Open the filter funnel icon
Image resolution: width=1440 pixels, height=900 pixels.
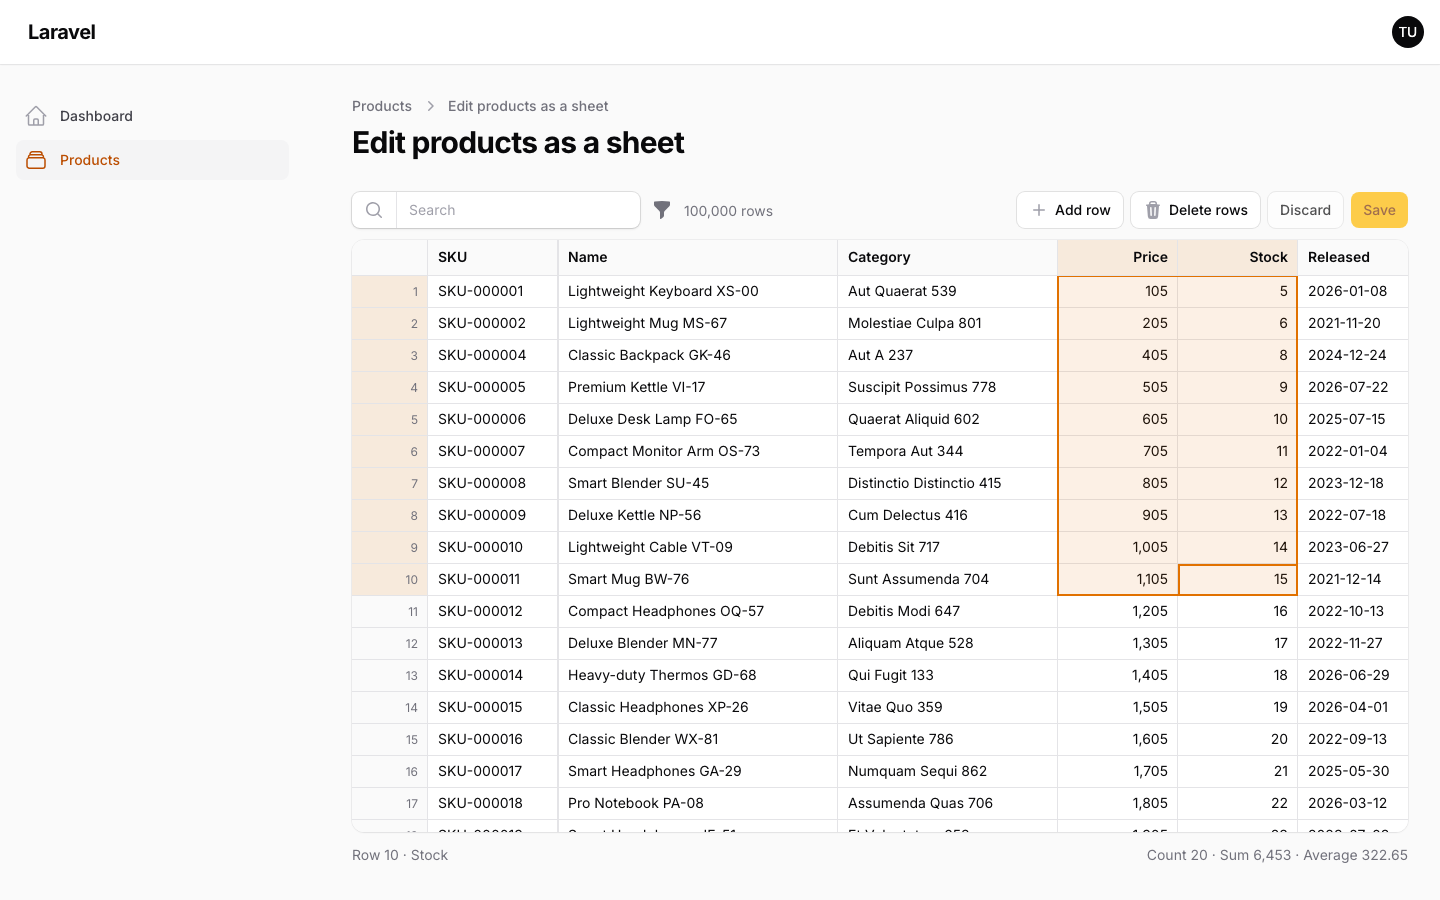pyautogui.click(x=662, y=210)
